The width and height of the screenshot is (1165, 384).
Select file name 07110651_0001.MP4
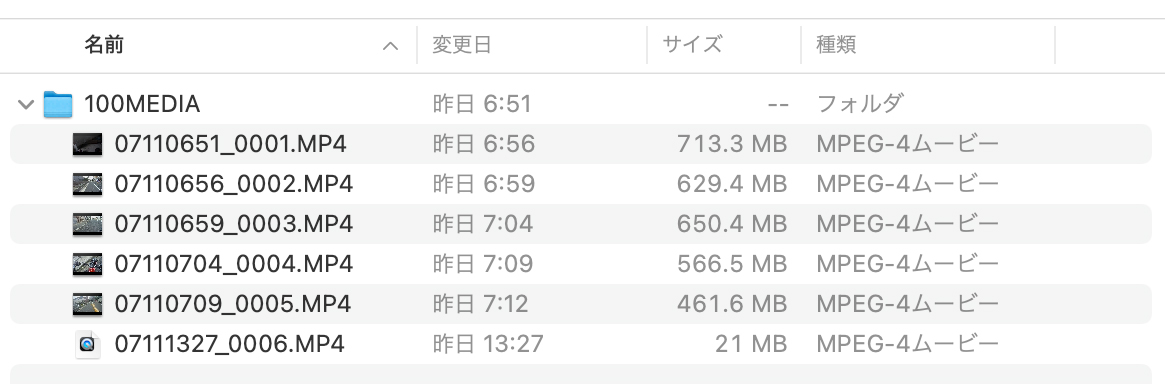[230, 144]
